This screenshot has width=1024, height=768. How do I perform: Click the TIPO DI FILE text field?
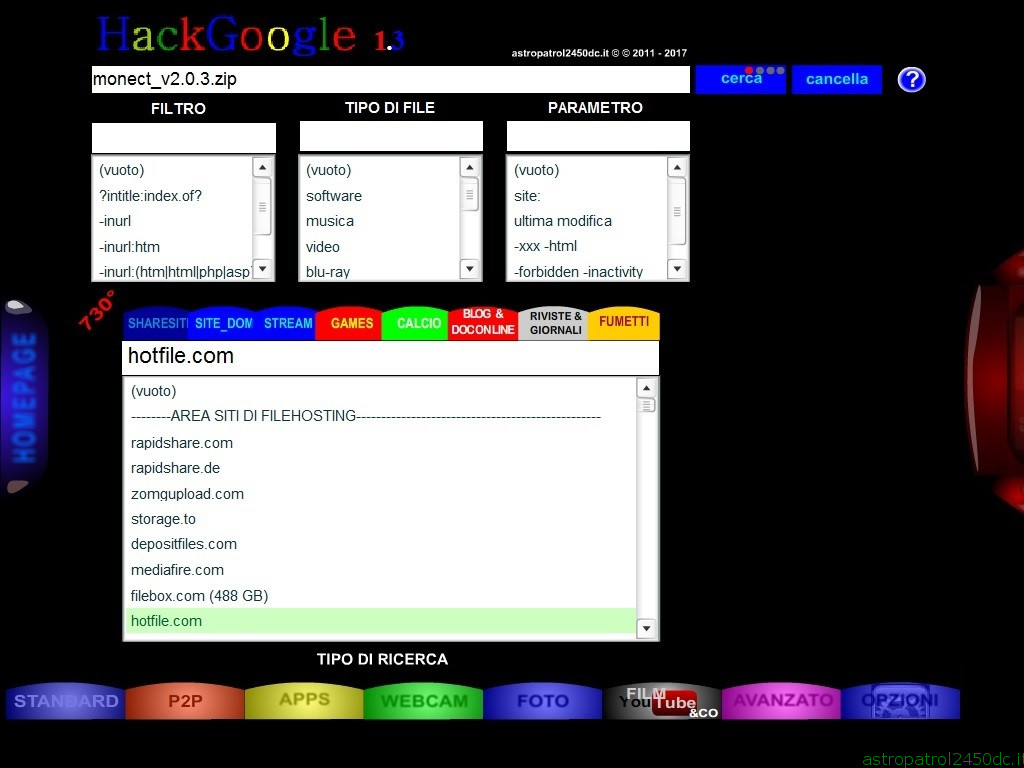click(x=391, y=136)
